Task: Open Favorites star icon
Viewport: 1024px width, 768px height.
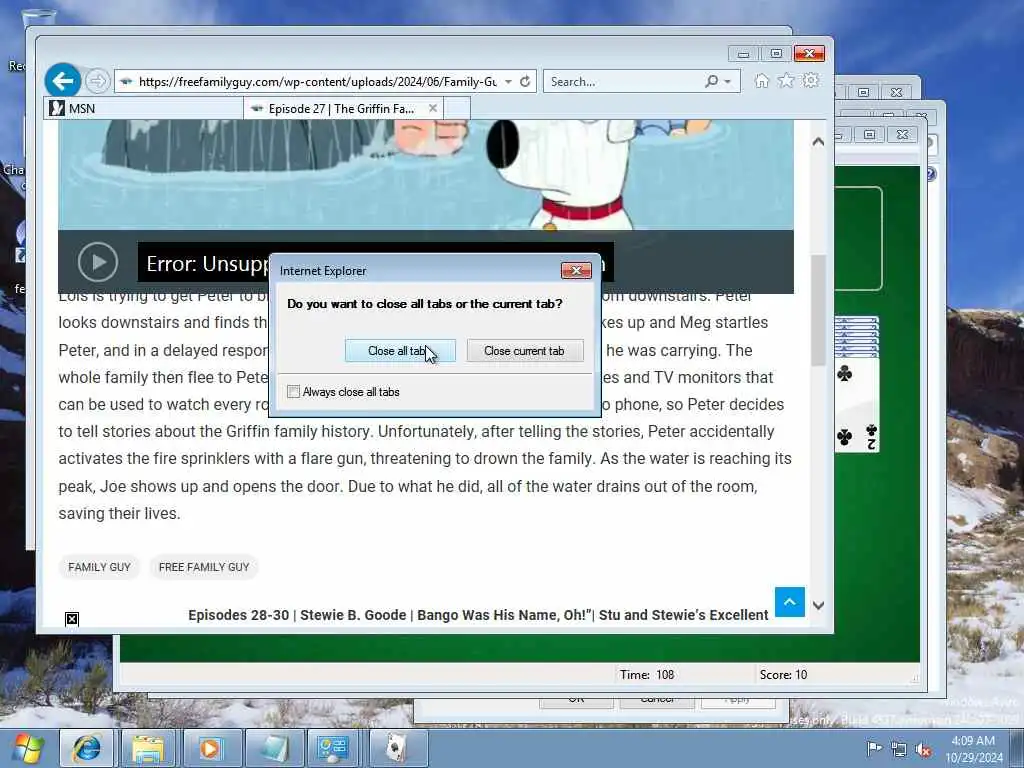Action: (786, 80)
